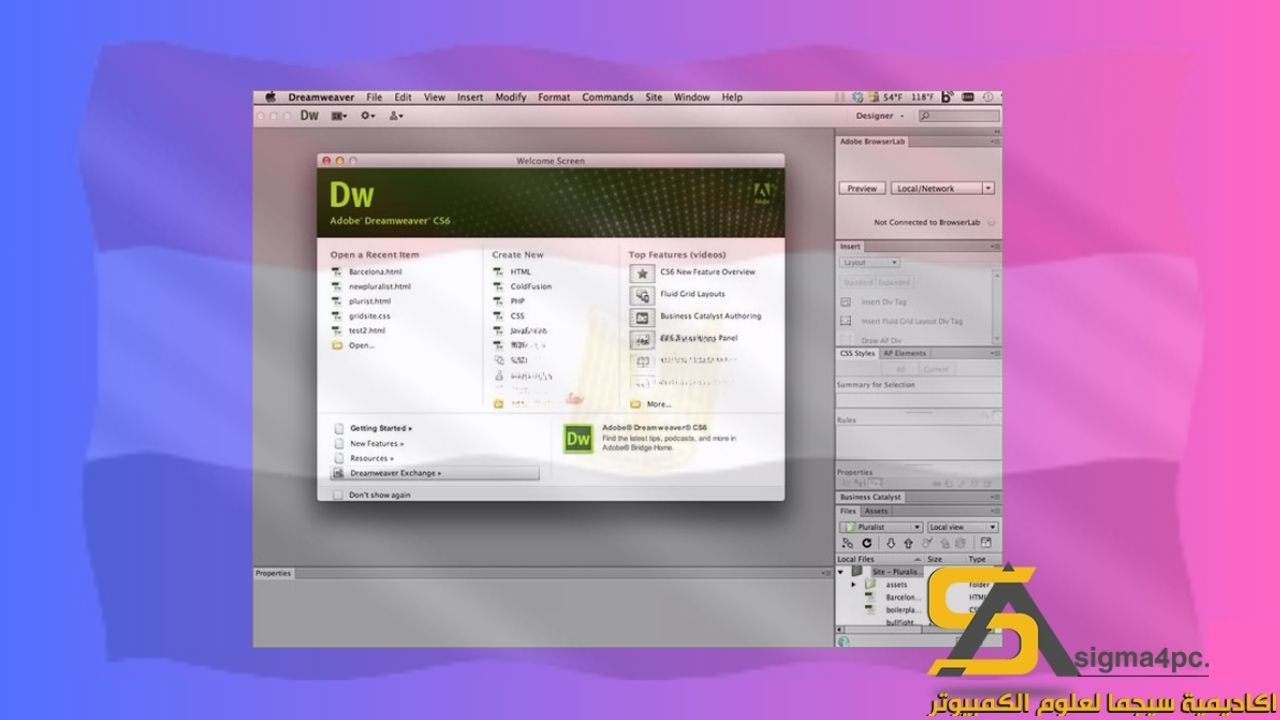Viewport: 1280px width, 720px height.
Task: Open the Site menu icon in the toolbar
Action: [396, 116]
